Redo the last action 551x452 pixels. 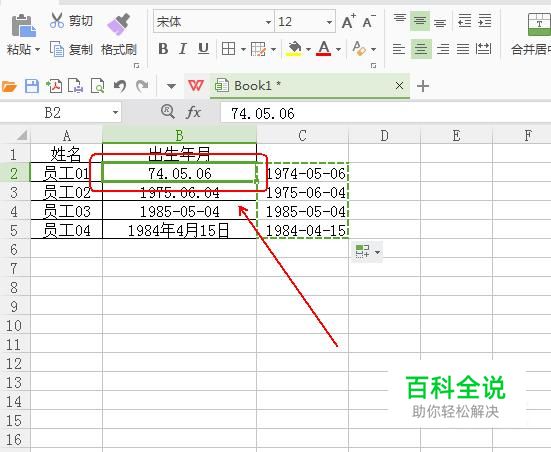pos(142,86)
